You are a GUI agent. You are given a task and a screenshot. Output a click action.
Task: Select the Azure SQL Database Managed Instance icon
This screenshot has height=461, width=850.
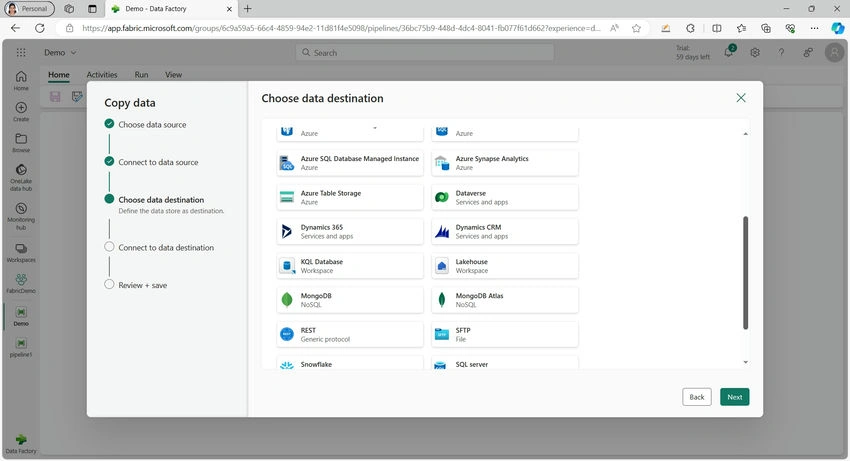coord(287,163)
